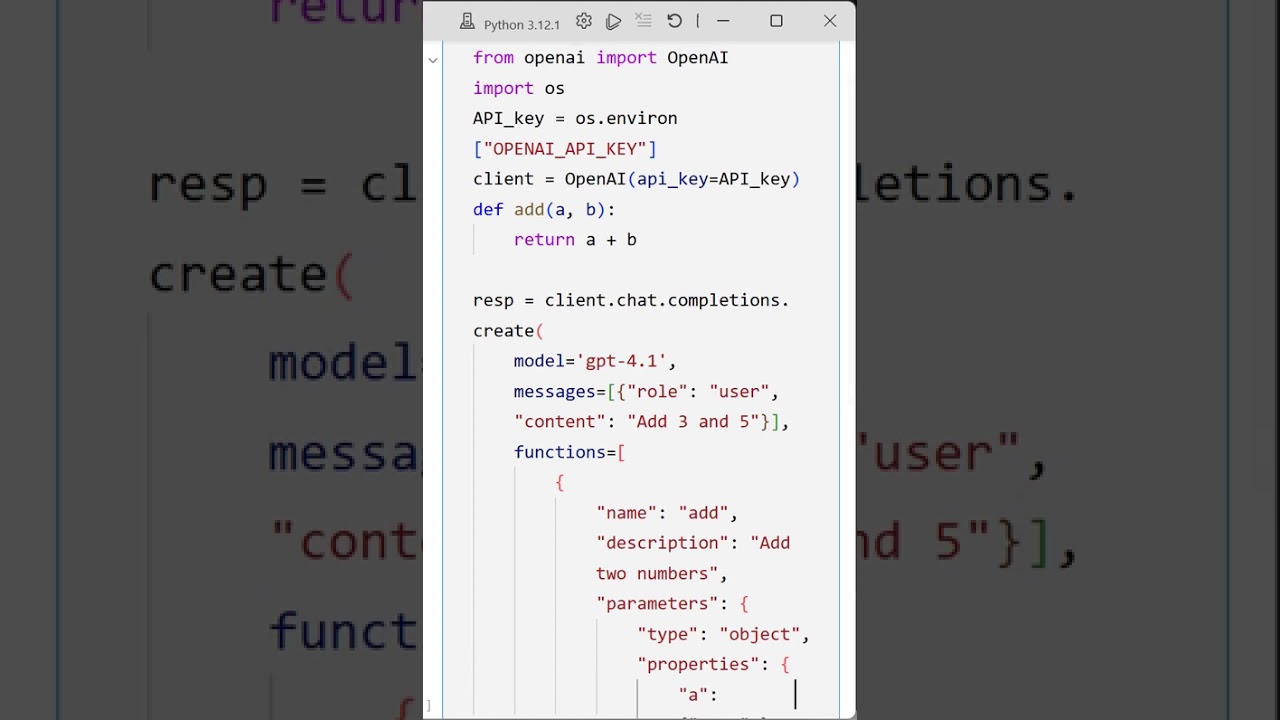Click the 'API_key = os.environ' line
This screenshot has width=1280, height=720.
[575, 118]
